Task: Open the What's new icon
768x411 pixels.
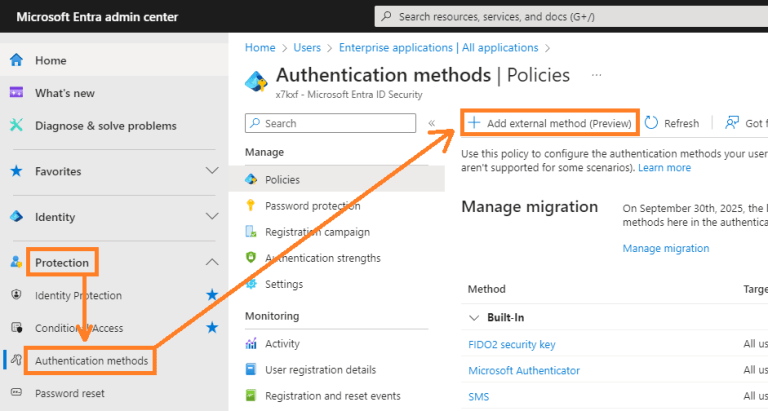Action: pyautogui.click(x=16, y=93)
